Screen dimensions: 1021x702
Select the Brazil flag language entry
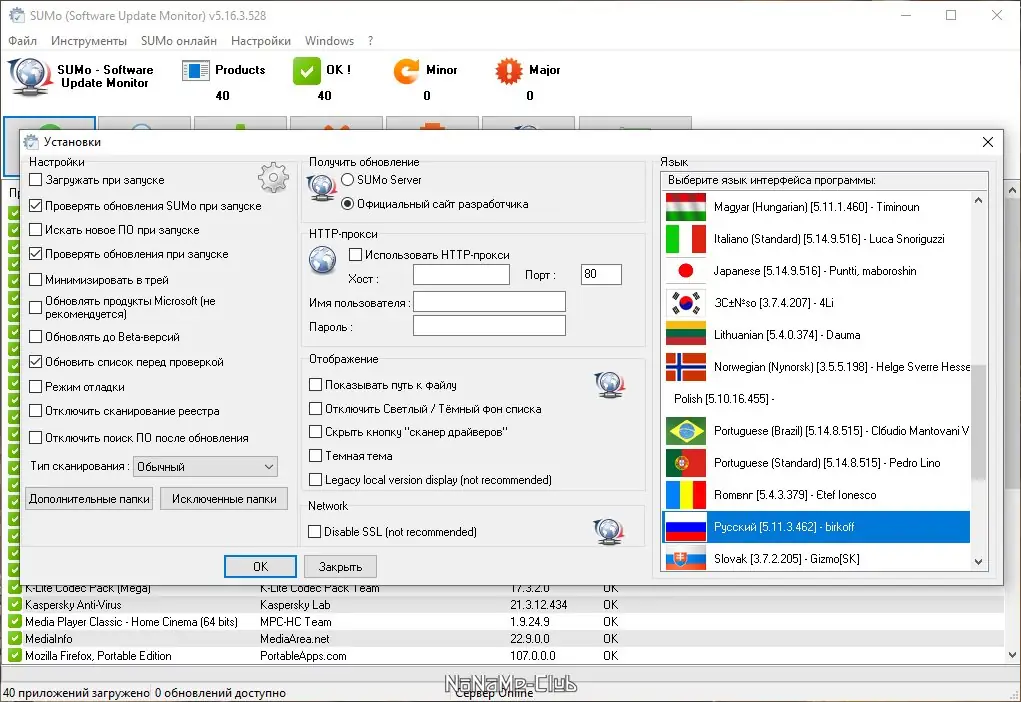point(816,430)
